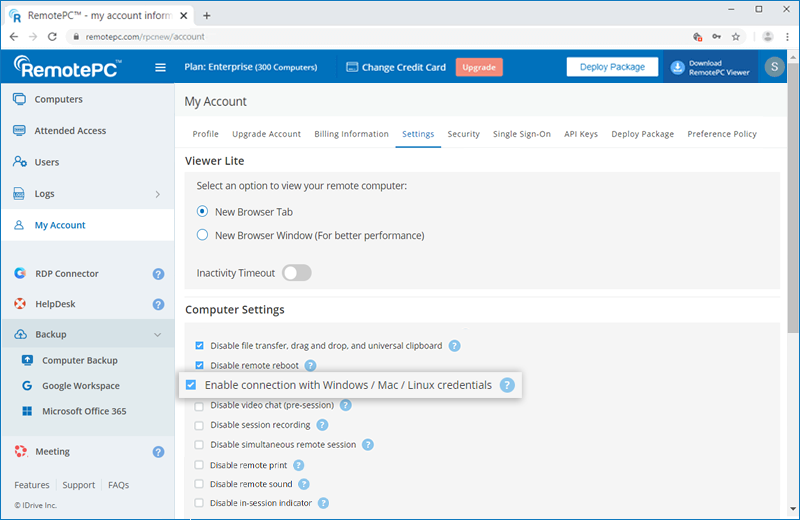The width and height of the screenshot is (800, 520).
Task: Open the Billing Information tab
Action: [x=351, y=134]
